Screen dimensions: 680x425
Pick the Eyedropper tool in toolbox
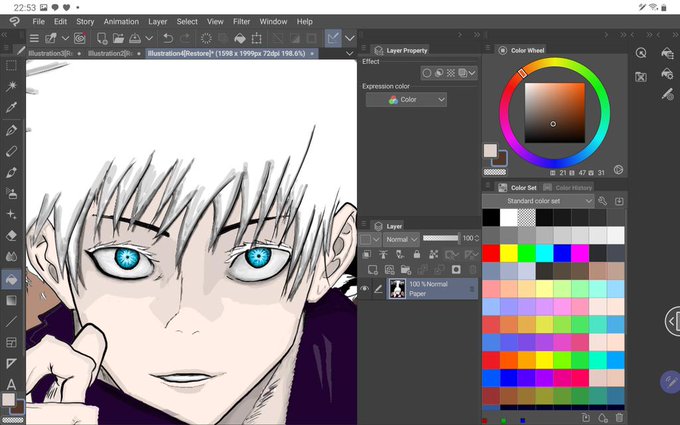(x=11, y=107)
